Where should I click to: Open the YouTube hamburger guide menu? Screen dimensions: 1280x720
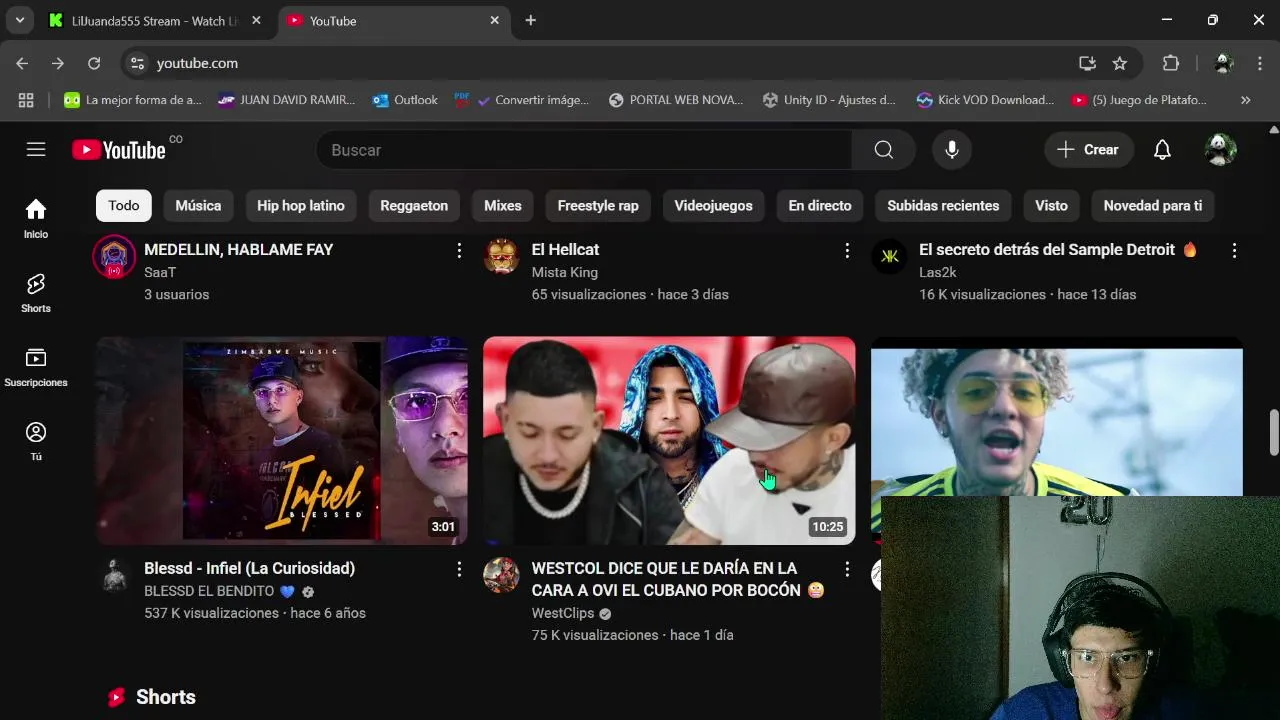[36, 150]
